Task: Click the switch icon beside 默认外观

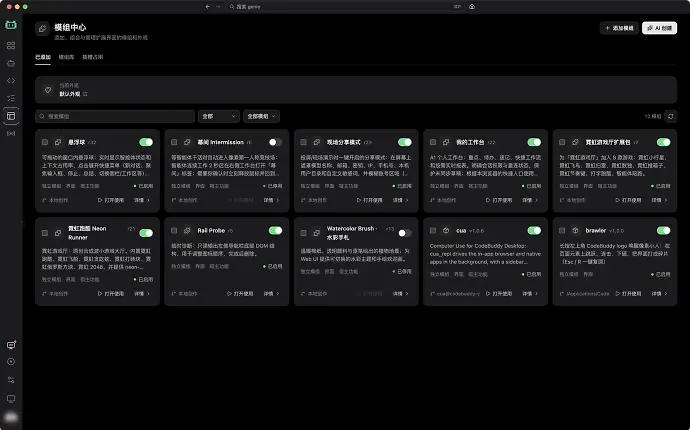Action: pyautogui.click(x=85, y=94)
